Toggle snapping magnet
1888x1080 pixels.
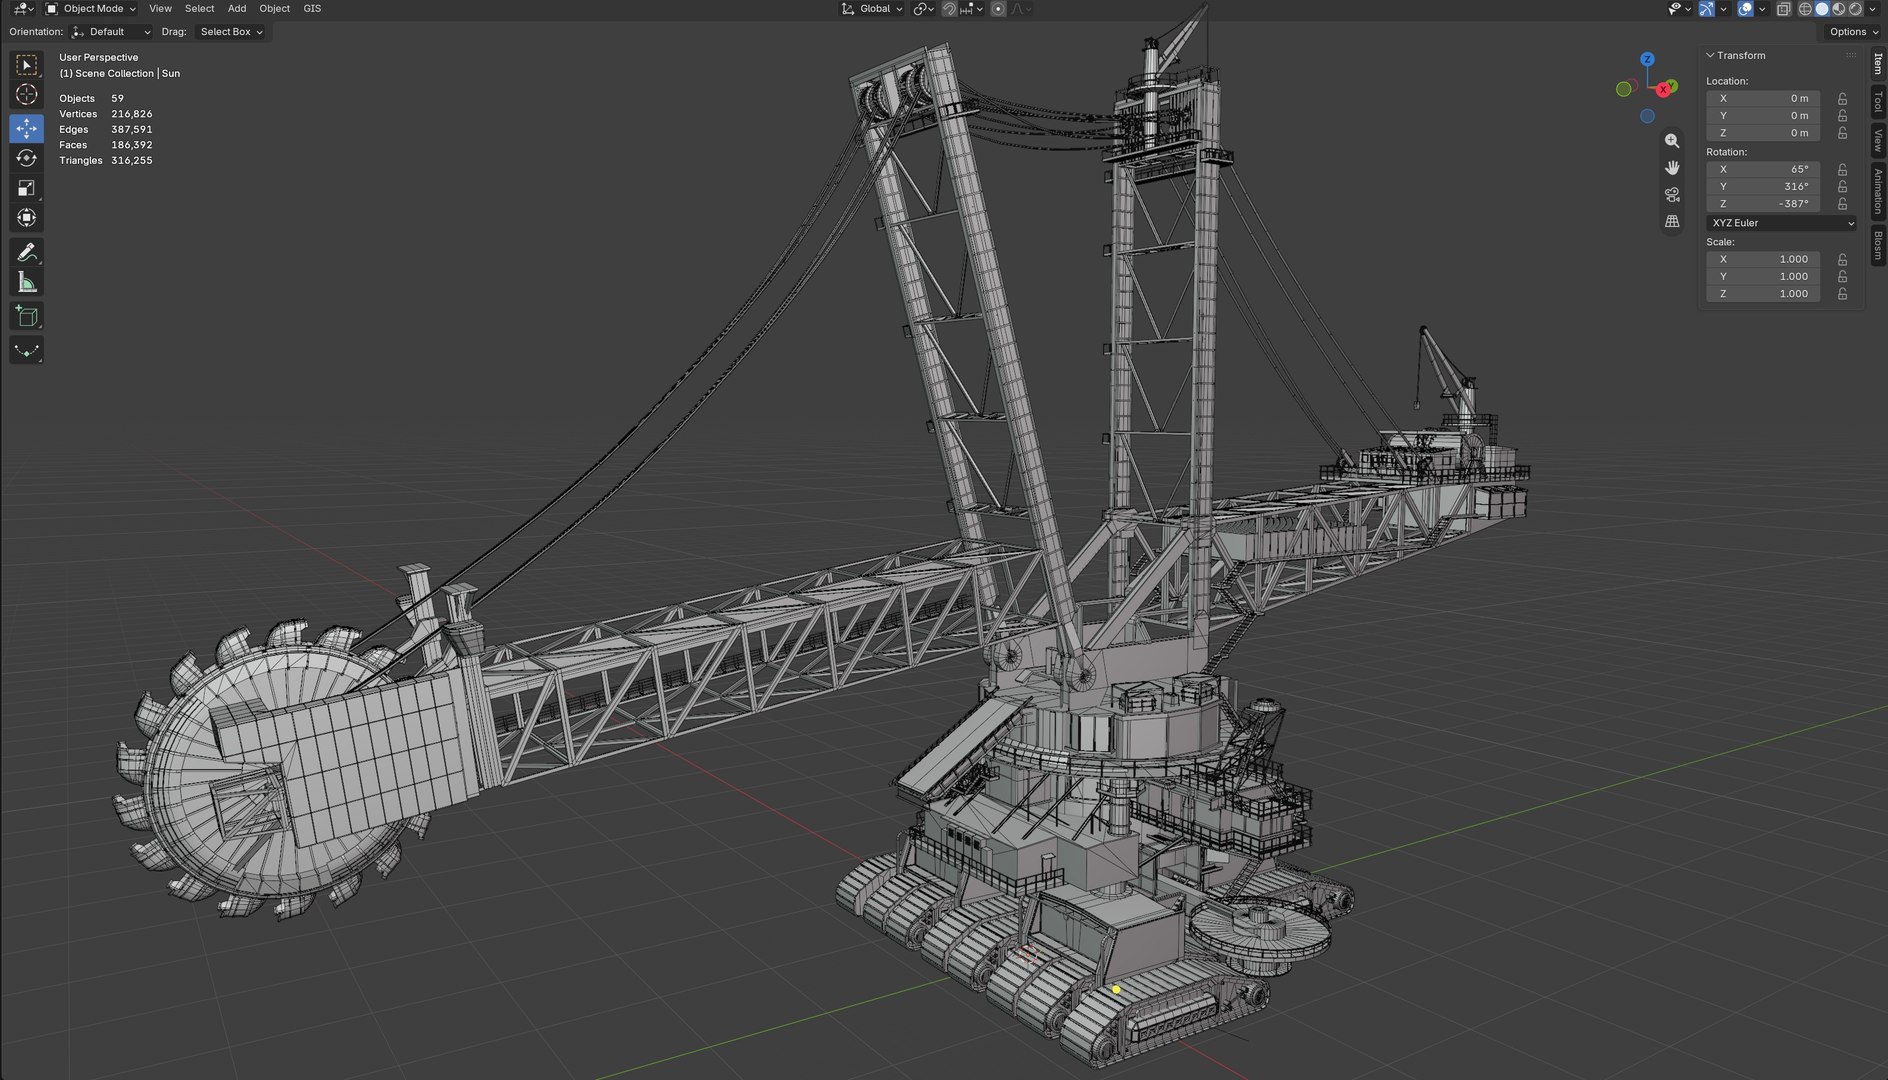coord(949,9)
